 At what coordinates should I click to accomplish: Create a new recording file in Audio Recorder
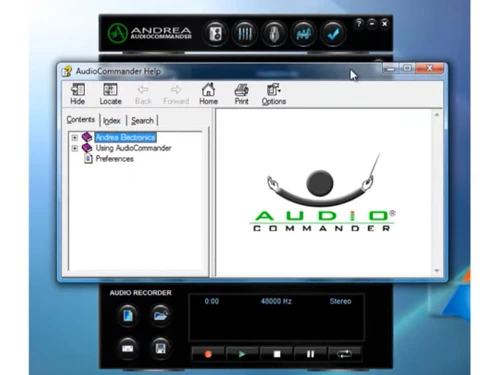point(128,315)
